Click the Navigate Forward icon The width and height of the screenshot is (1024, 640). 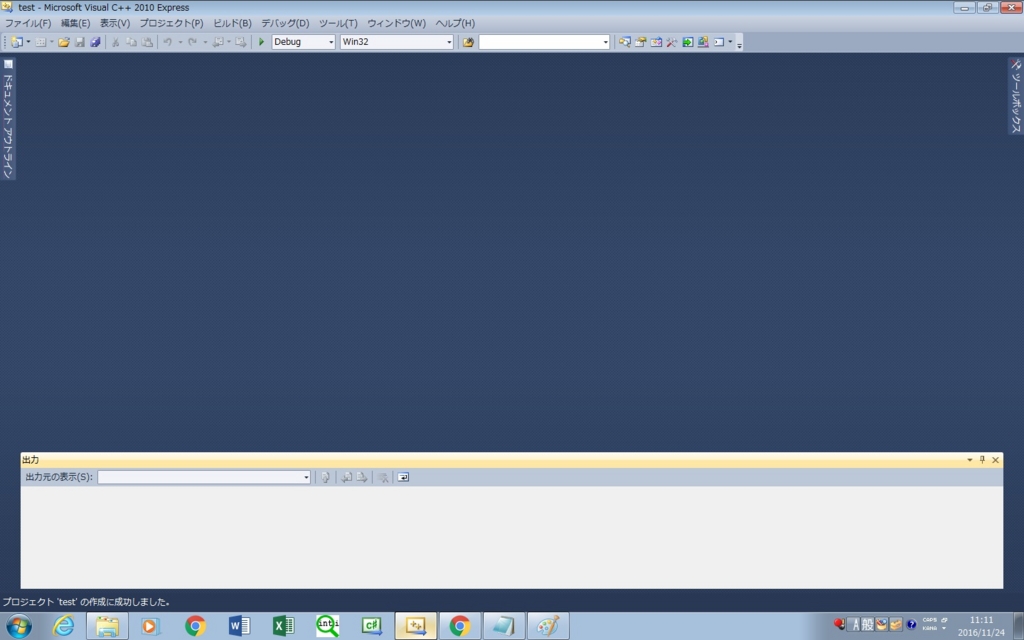pyautogui.click(x=241, y=42)
